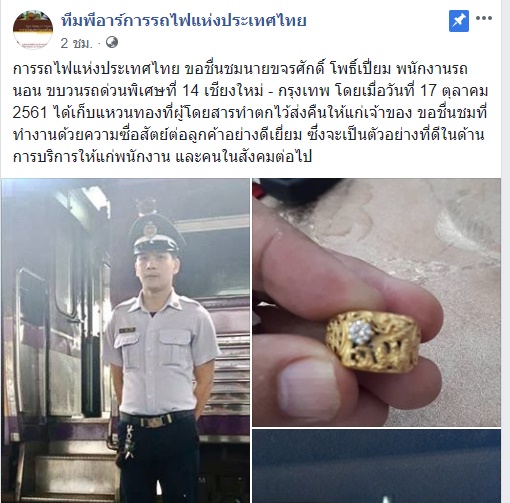Screen dimensions: 510x503
Task: Click last line "การบริการให้แก่พนักงาน" of post
Action: pos(92,157)
